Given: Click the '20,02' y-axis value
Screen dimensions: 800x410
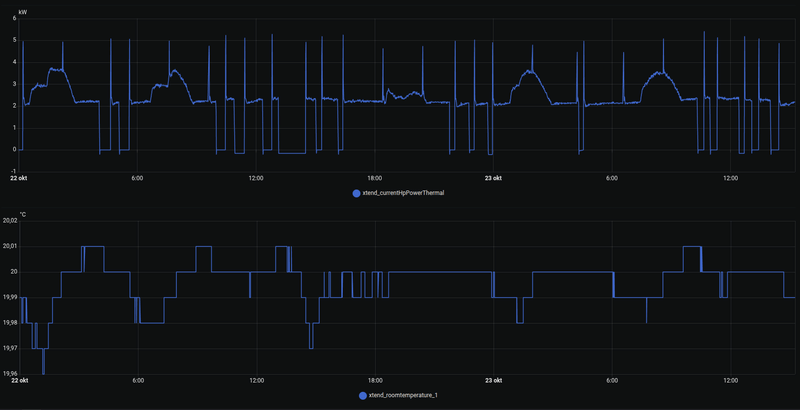Looking at the screenshot, I should point(10,221).
